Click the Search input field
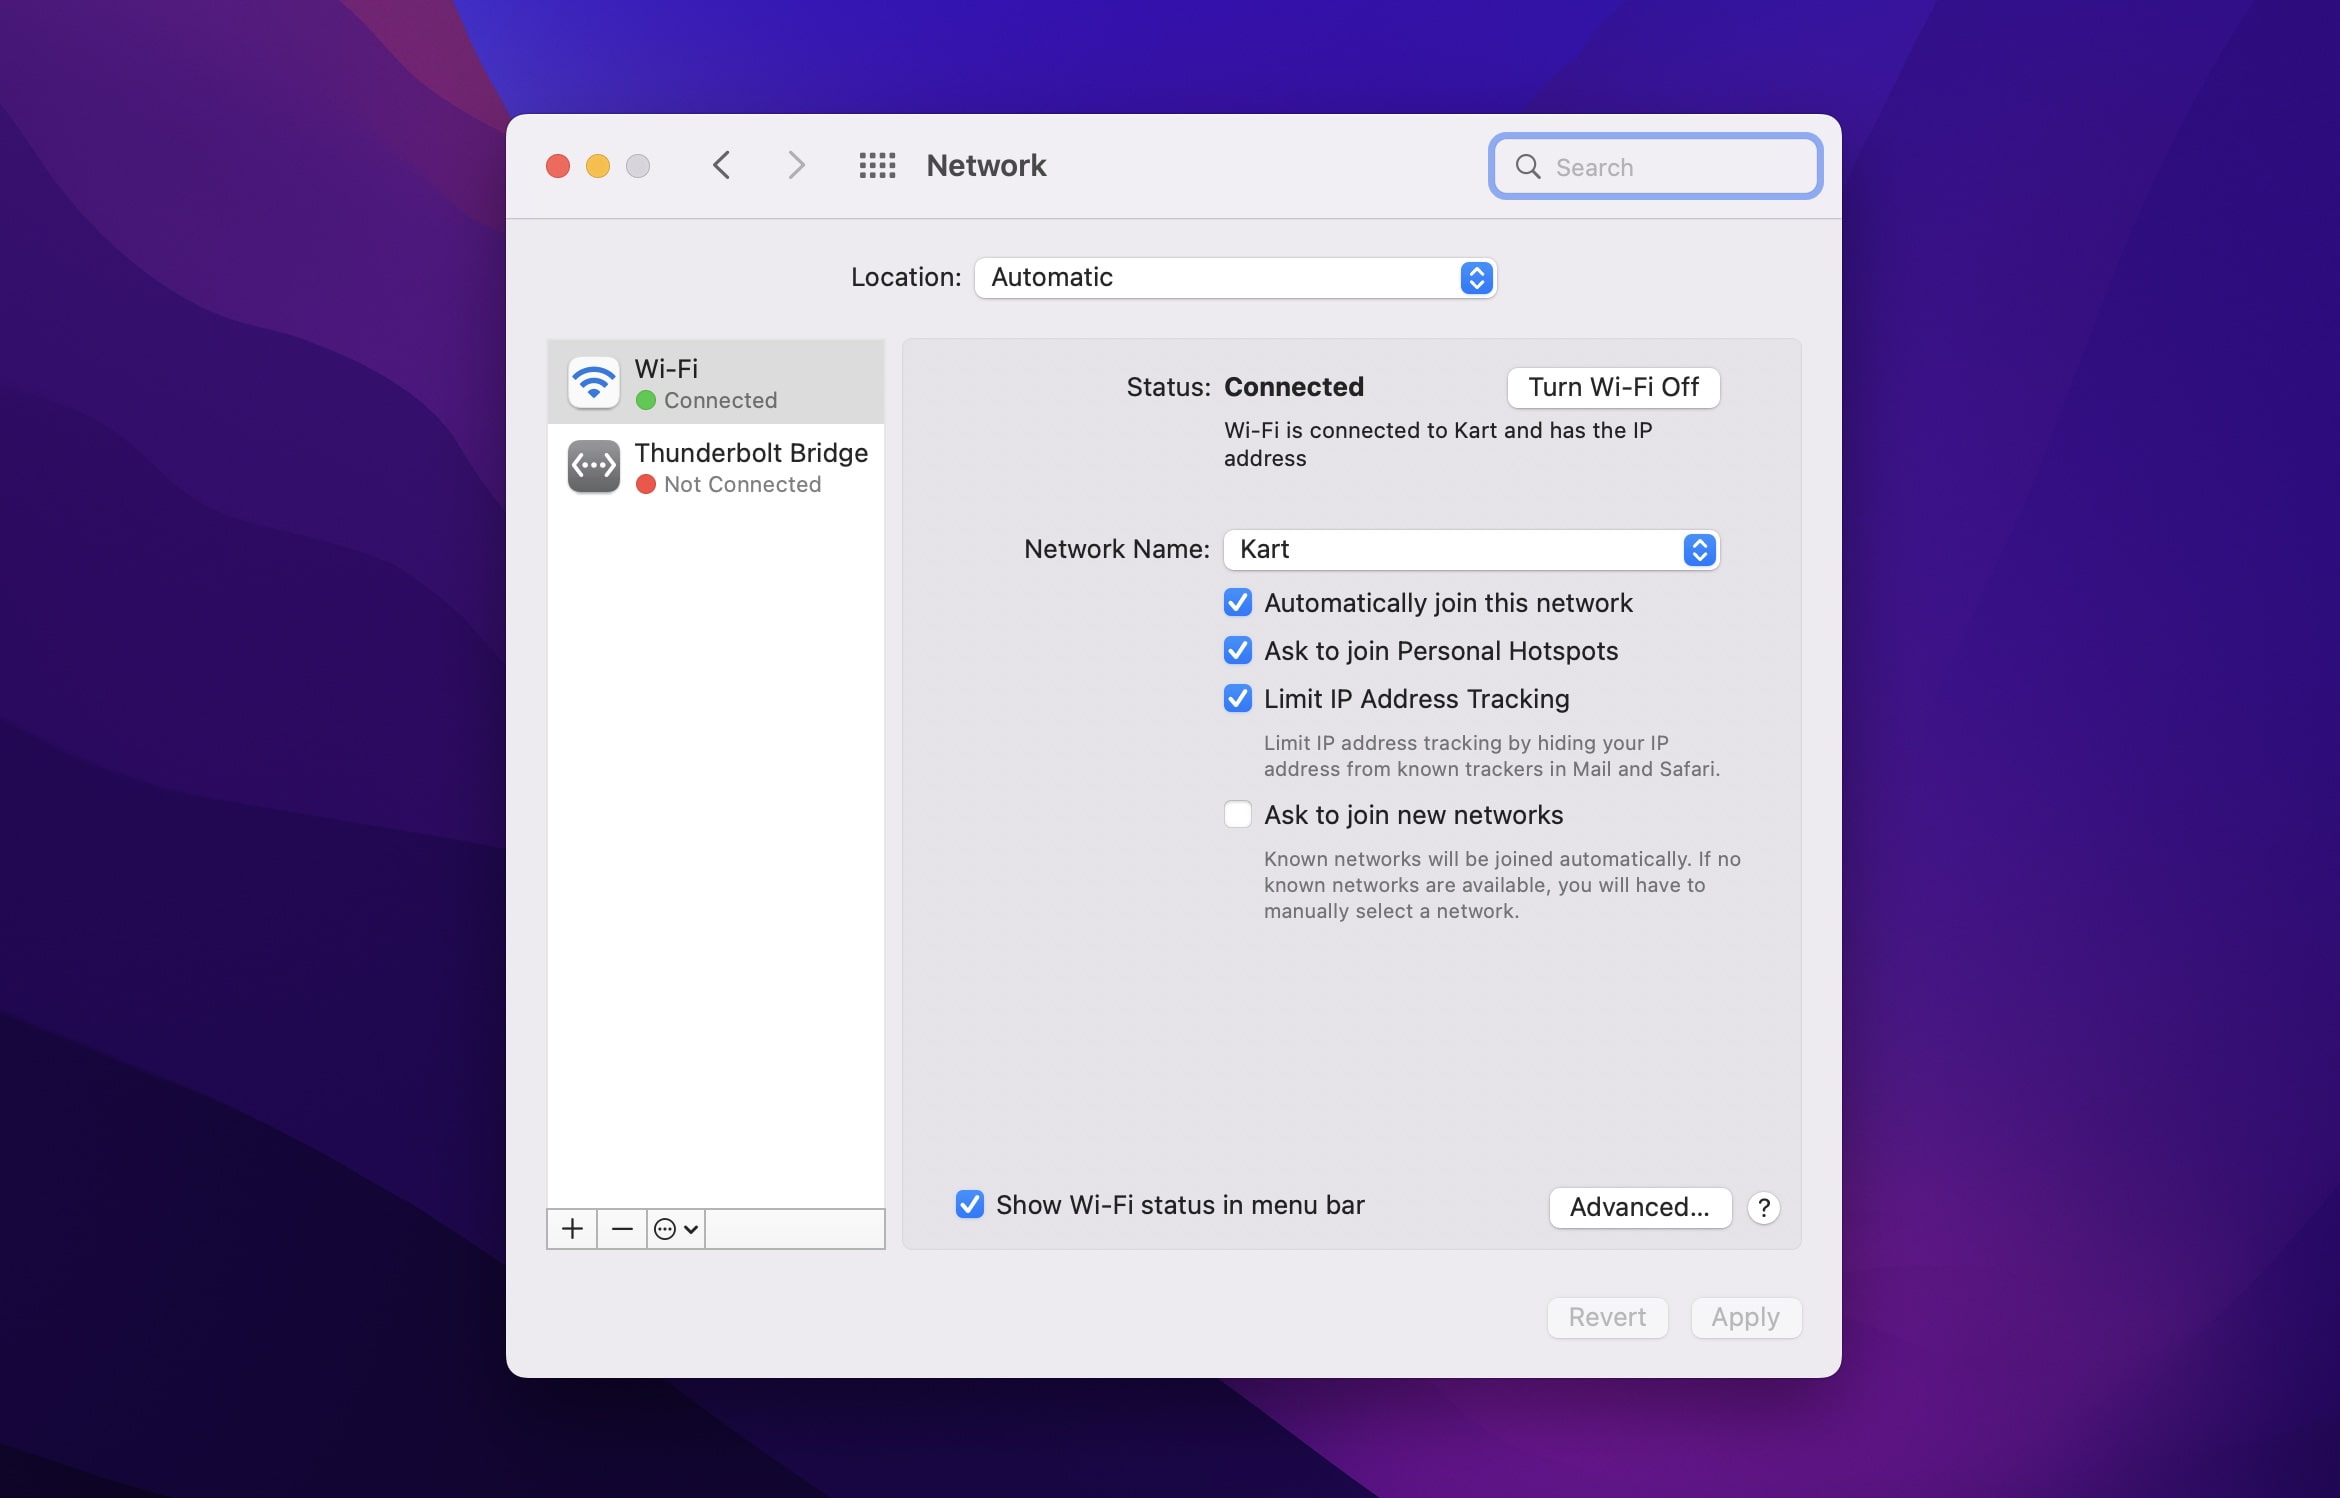Screen dimensions: 2340x1498 pos(1653,165)
